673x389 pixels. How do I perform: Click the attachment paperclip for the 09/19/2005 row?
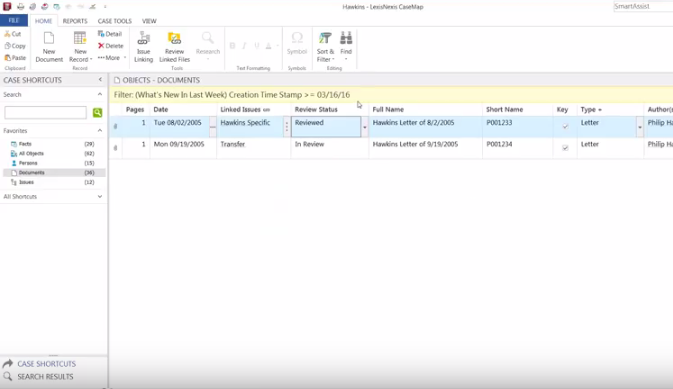point(115,148)
